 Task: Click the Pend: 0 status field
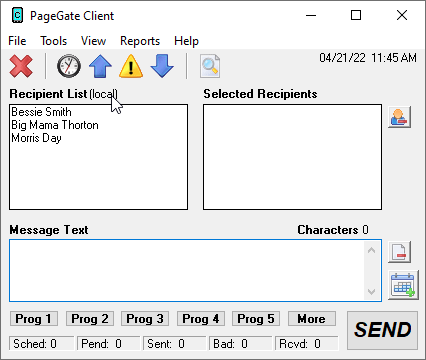click(x=109, y=344)
